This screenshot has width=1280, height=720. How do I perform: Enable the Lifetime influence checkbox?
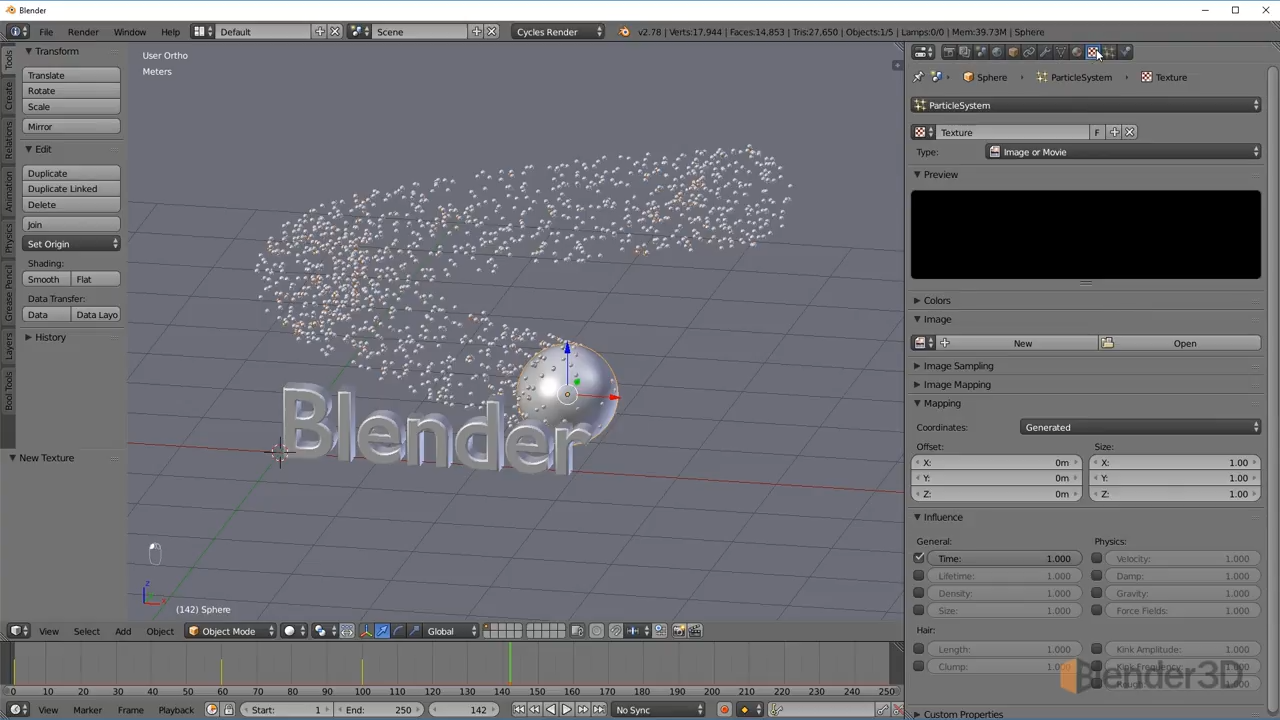pyautogui.click(x=919, y=576)
